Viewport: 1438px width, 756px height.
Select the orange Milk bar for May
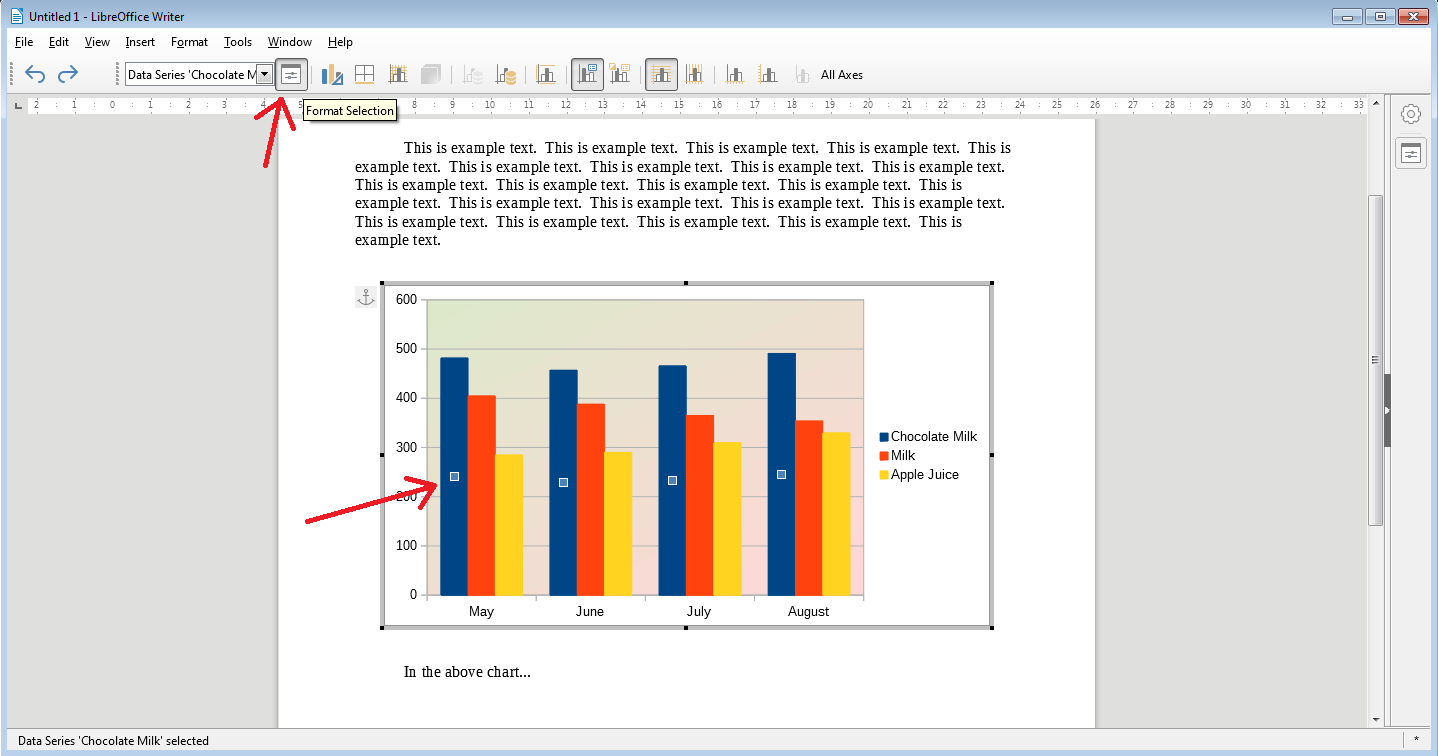click(482, 495)
